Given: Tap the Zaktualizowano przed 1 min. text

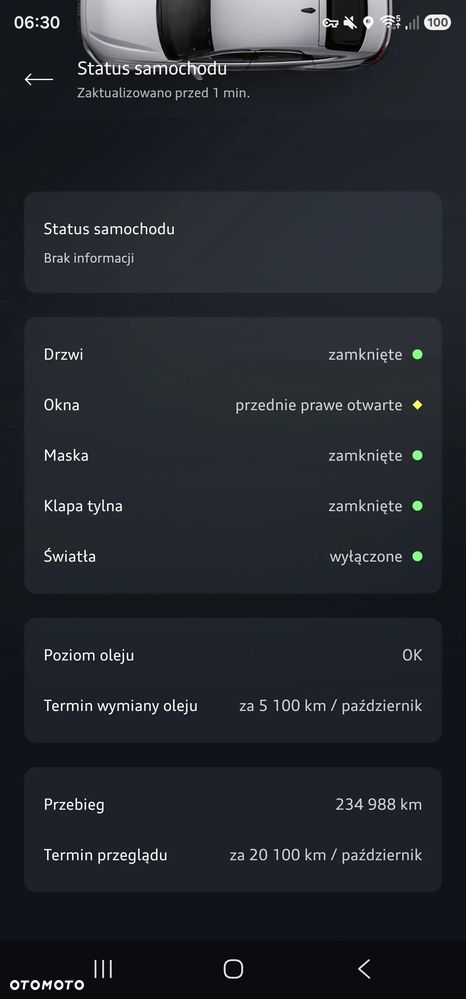Looking at the screenshot, I should [x=163, y=93].
